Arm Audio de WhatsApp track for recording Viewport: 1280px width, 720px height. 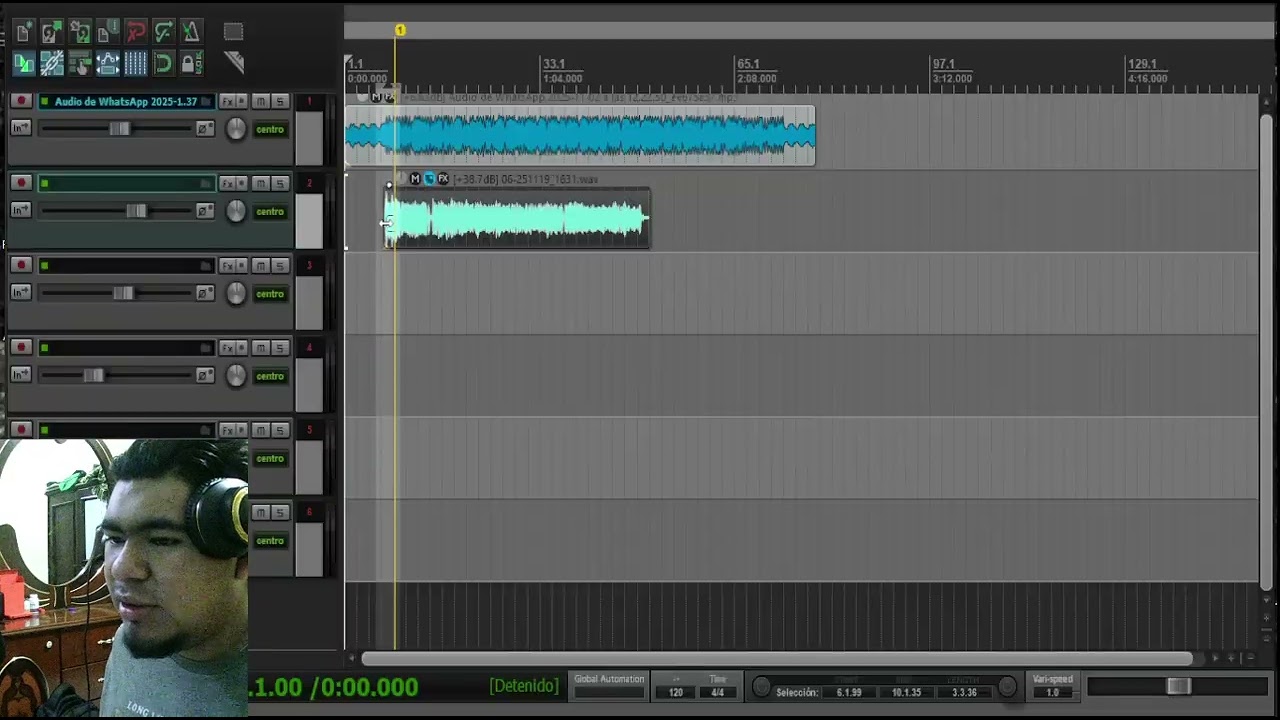click(x=21, y=101)
